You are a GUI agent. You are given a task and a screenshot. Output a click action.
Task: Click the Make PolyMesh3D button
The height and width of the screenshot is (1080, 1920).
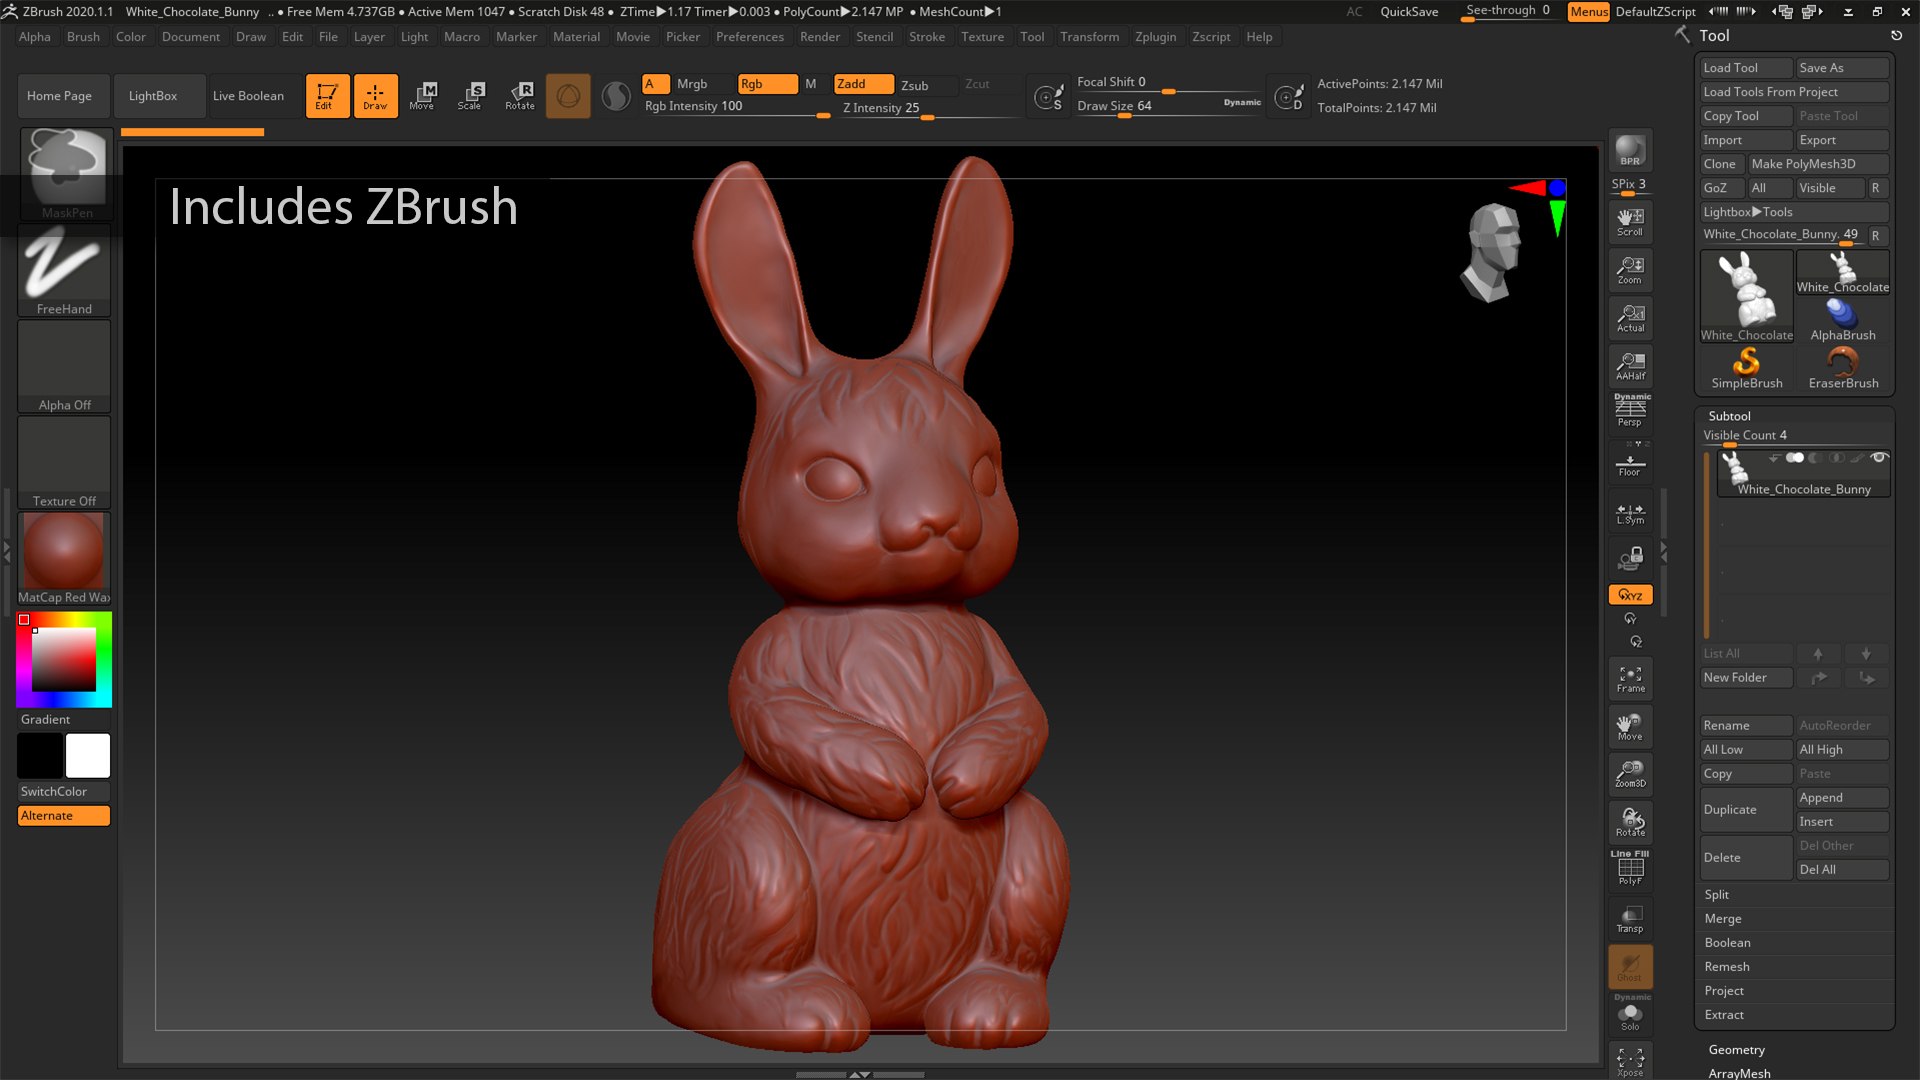(1818, 164)
